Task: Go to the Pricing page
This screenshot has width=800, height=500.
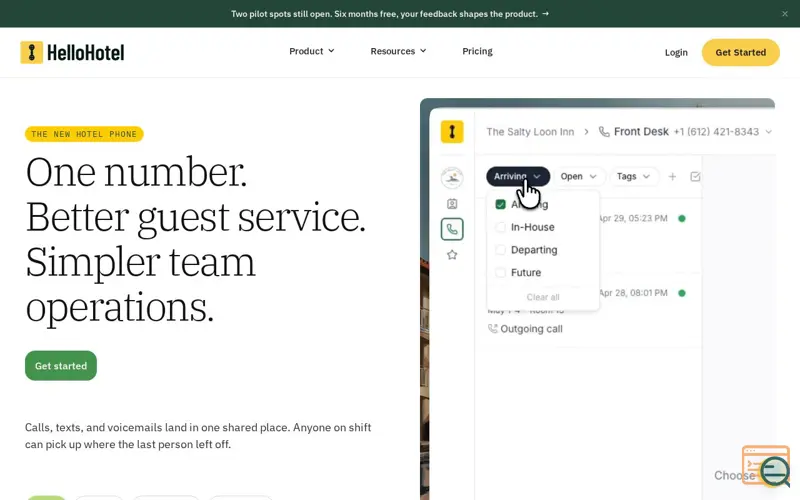Action: tap(477, 51)
